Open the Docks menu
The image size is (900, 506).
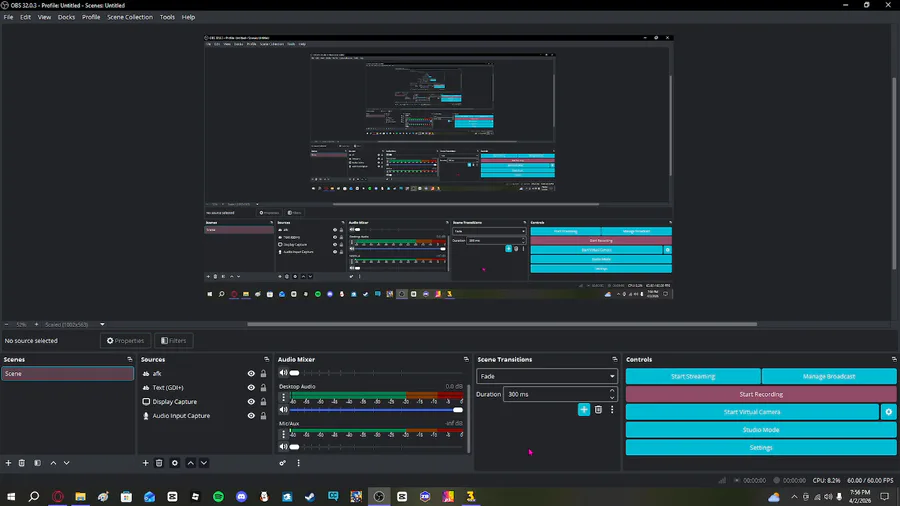tap(66, 17)
